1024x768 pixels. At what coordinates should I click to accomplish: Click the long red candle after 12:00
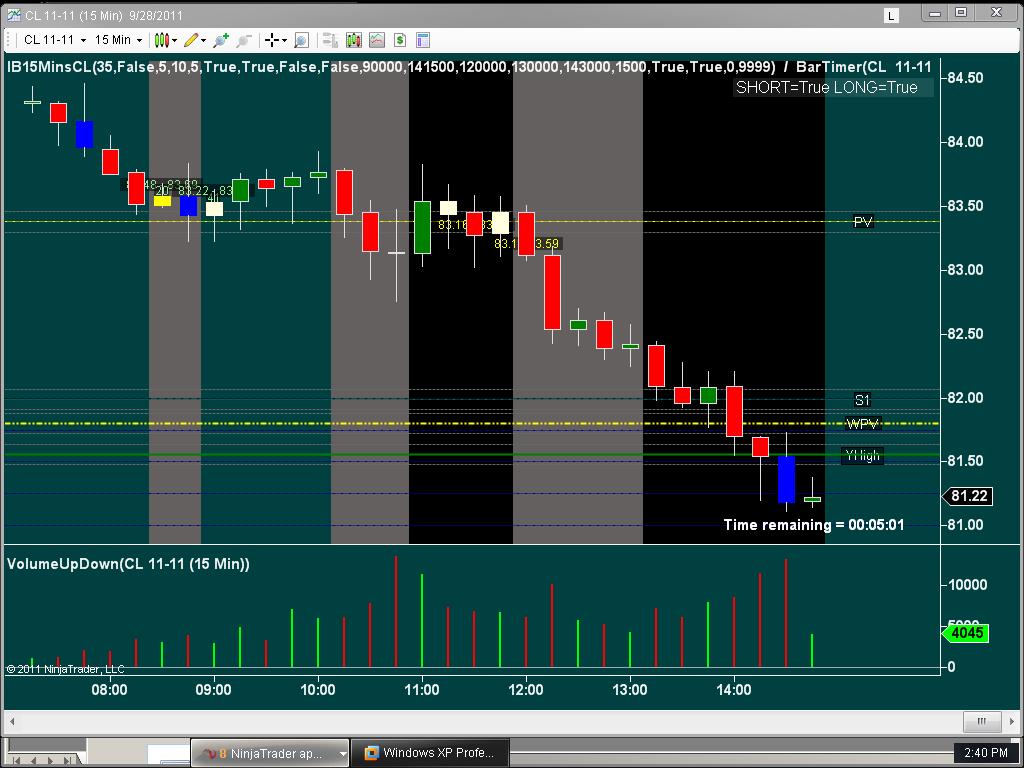pos(552,292)
